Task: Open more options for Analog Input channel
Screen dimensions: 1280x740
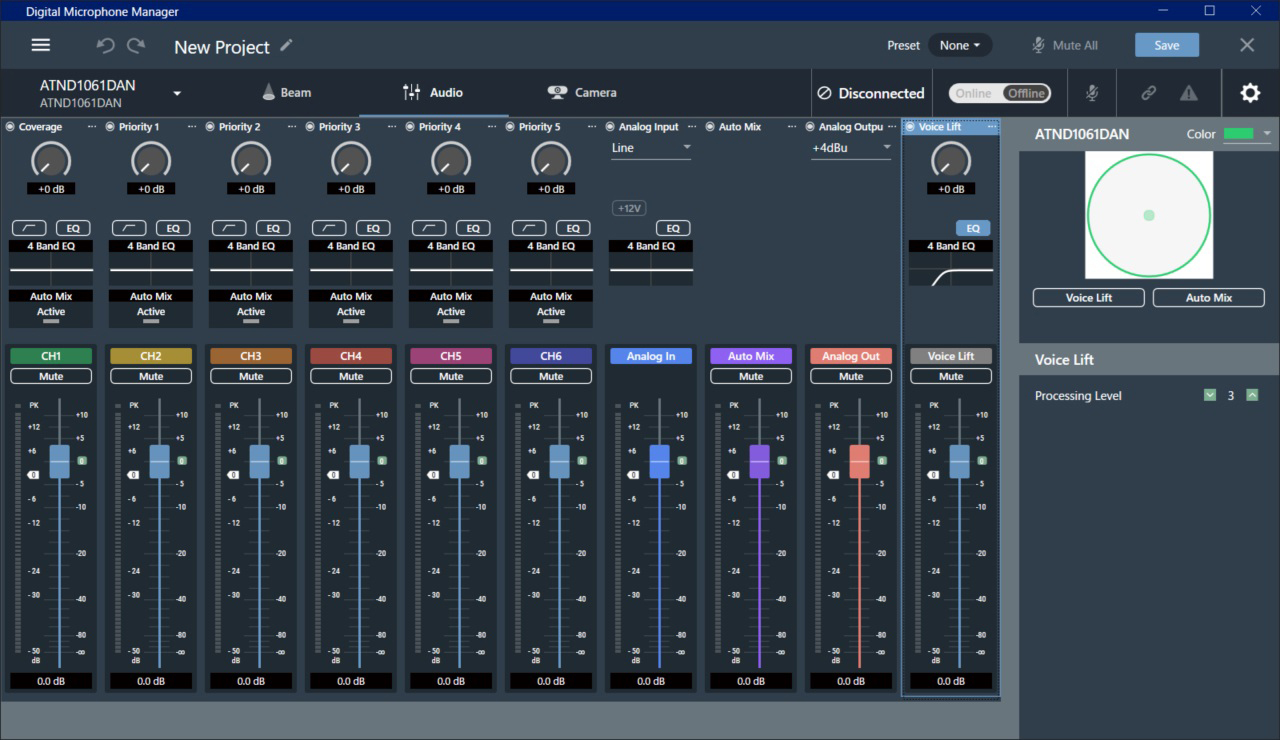Action: (692, 127)
